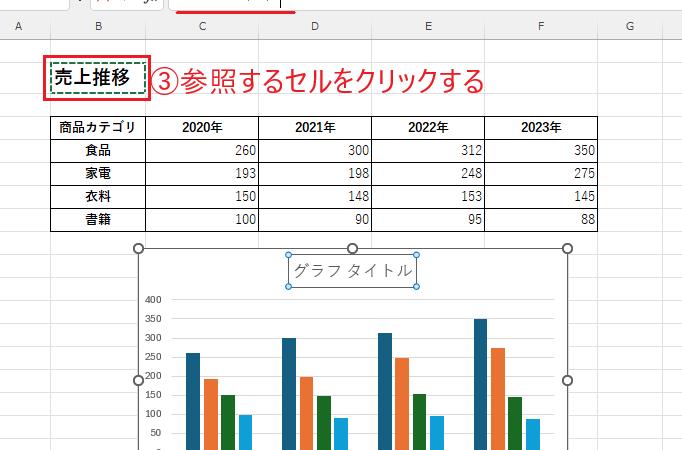Click the グラフ タイトル chart title box
682x450 pixels.
pyautogui.click(x=352, y=271)
